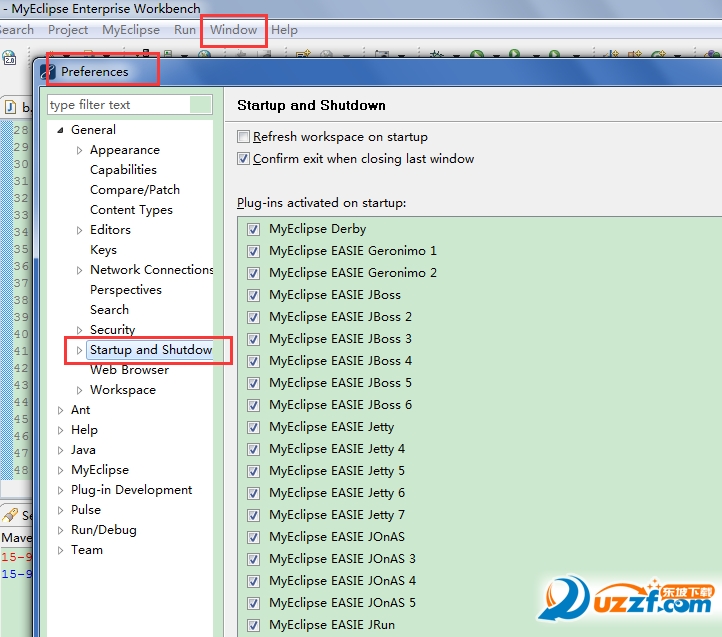
Task: Click the Preferences dialog title icon
Action: [x=48, y=72]
